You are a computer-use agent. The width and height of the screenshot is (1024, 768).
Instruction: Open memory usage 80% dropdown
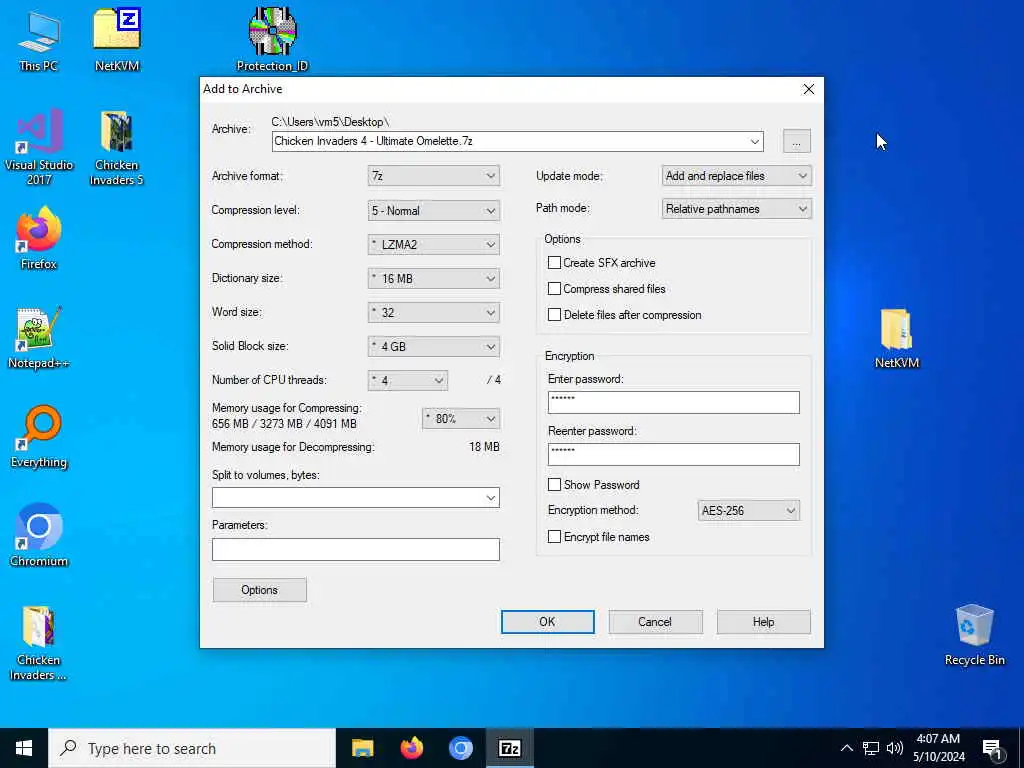tap(461, 419)
